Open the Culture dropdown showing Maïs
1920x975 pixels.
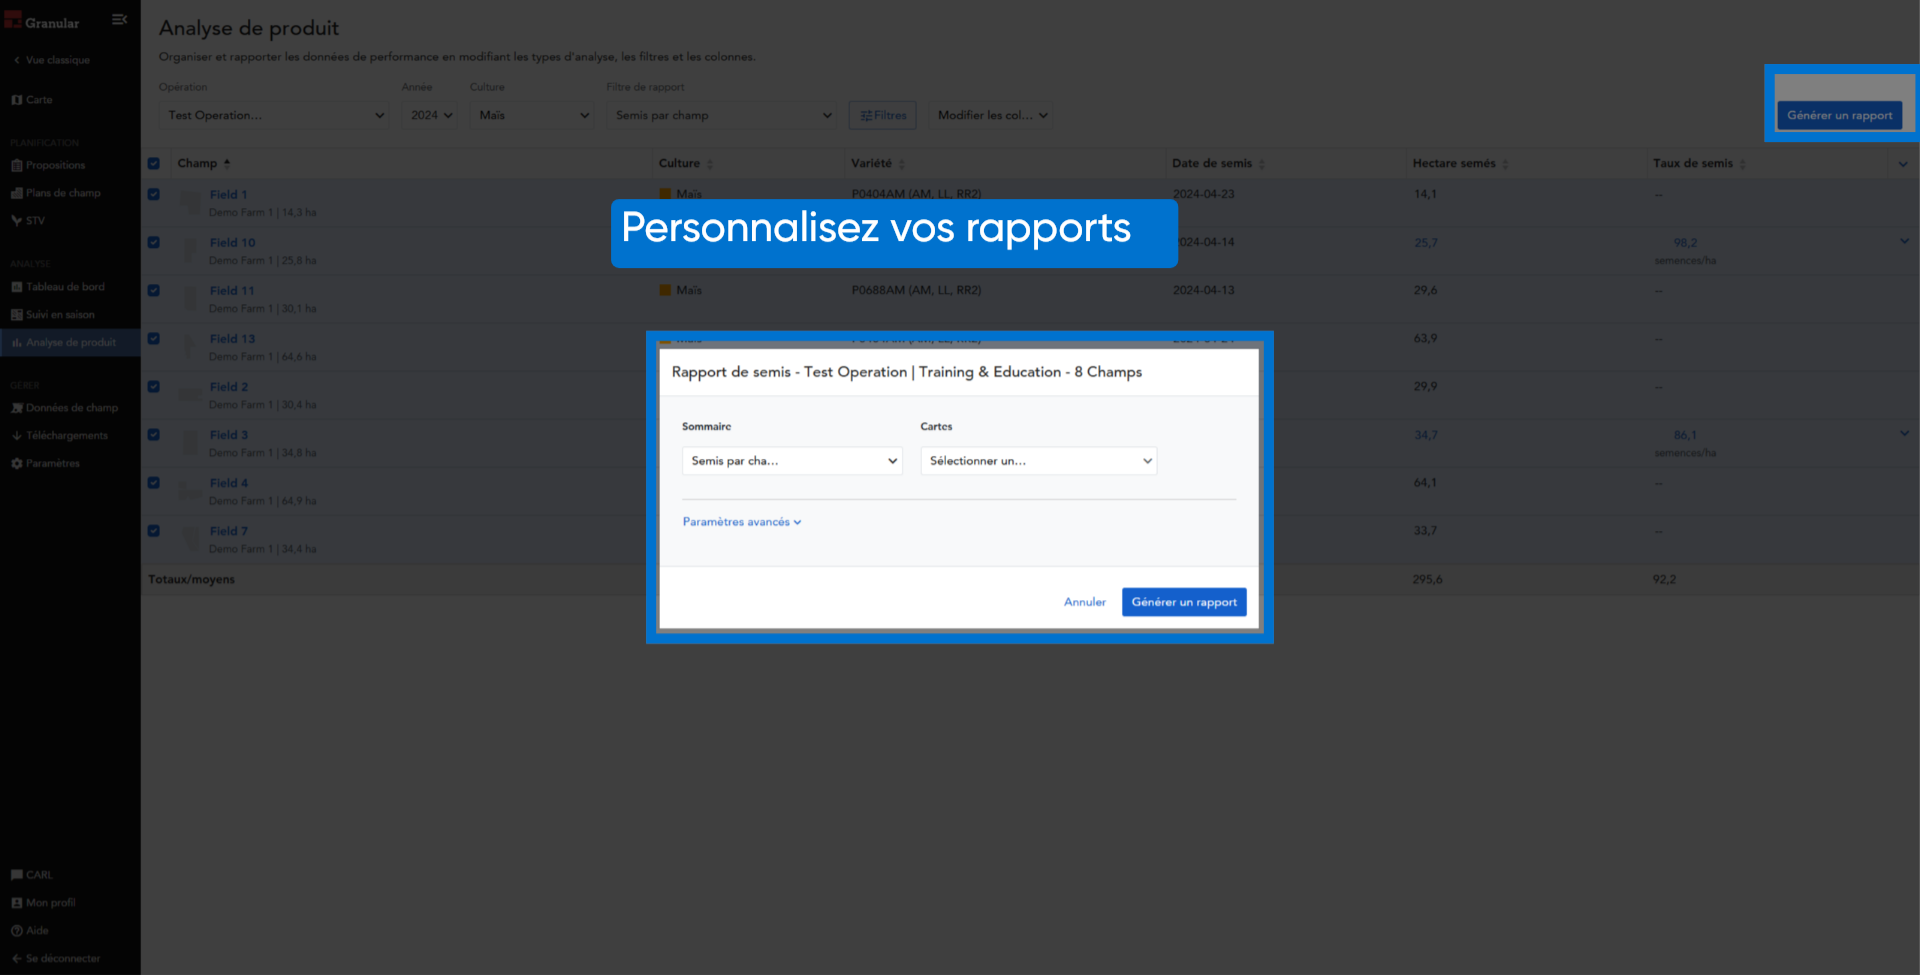coord(533,115)
